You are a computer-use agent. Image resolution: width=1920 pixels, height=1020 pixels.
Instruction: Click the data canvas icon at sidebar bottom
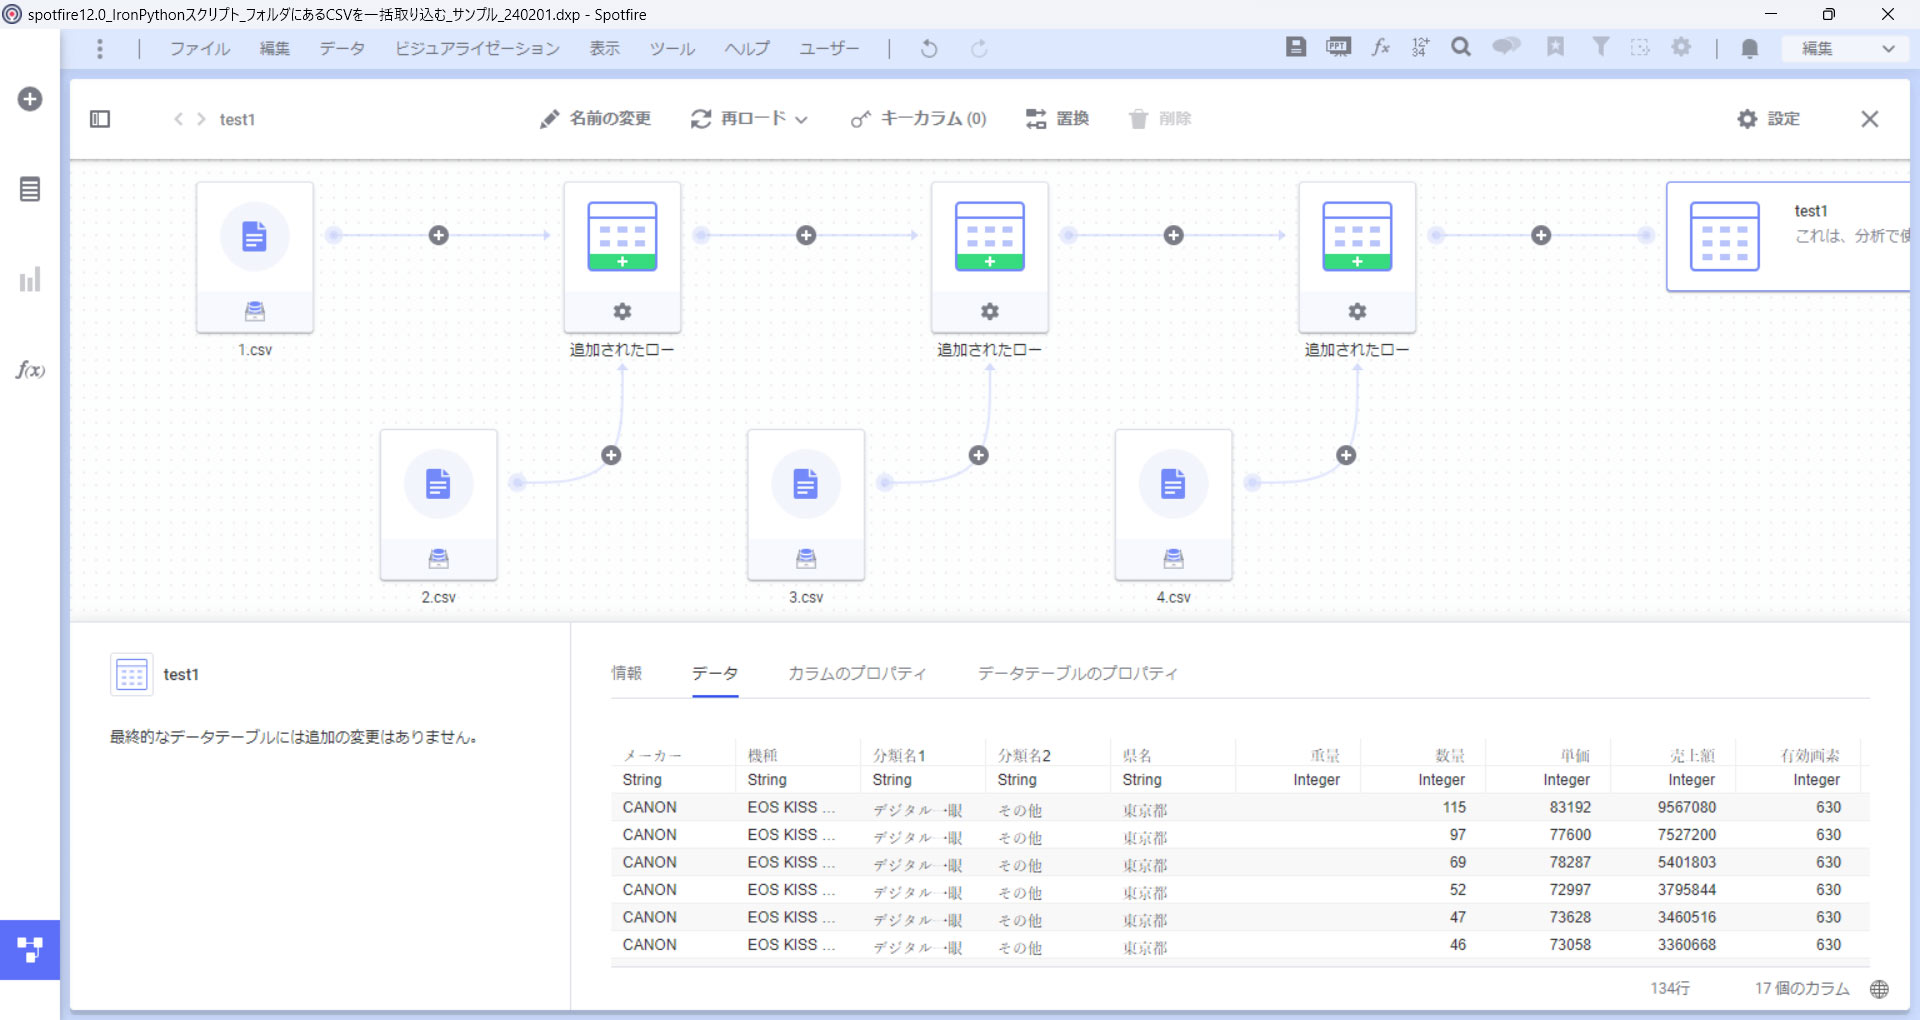[30, 949]
